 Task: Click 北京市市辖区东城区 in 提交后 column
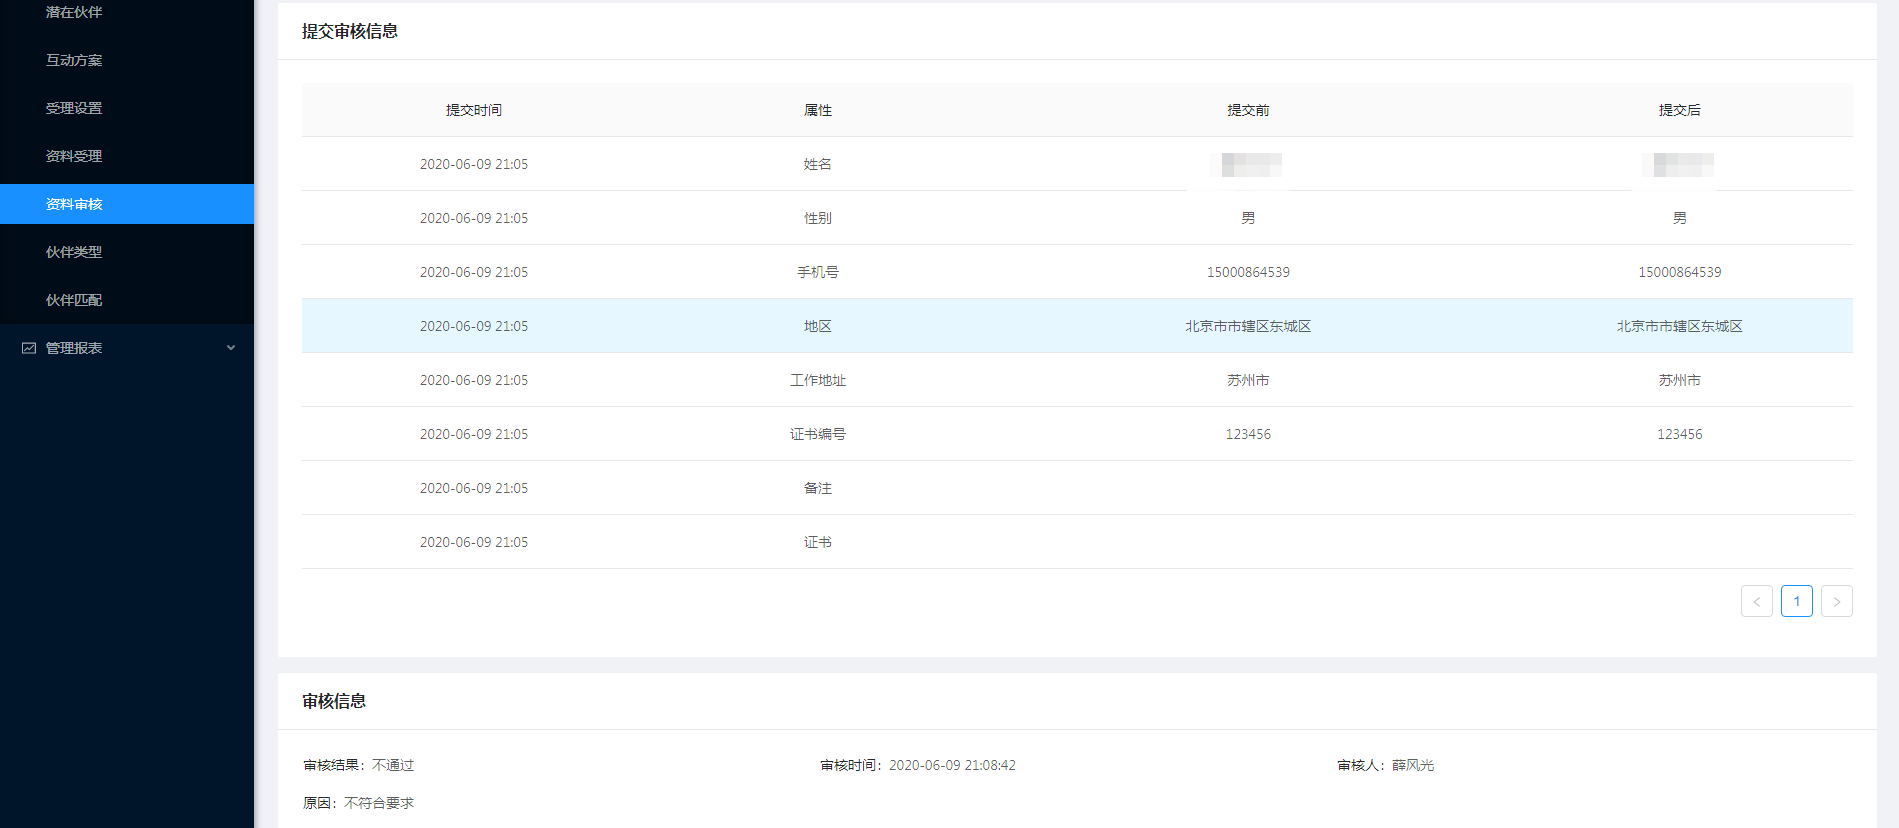[1680, 326]
